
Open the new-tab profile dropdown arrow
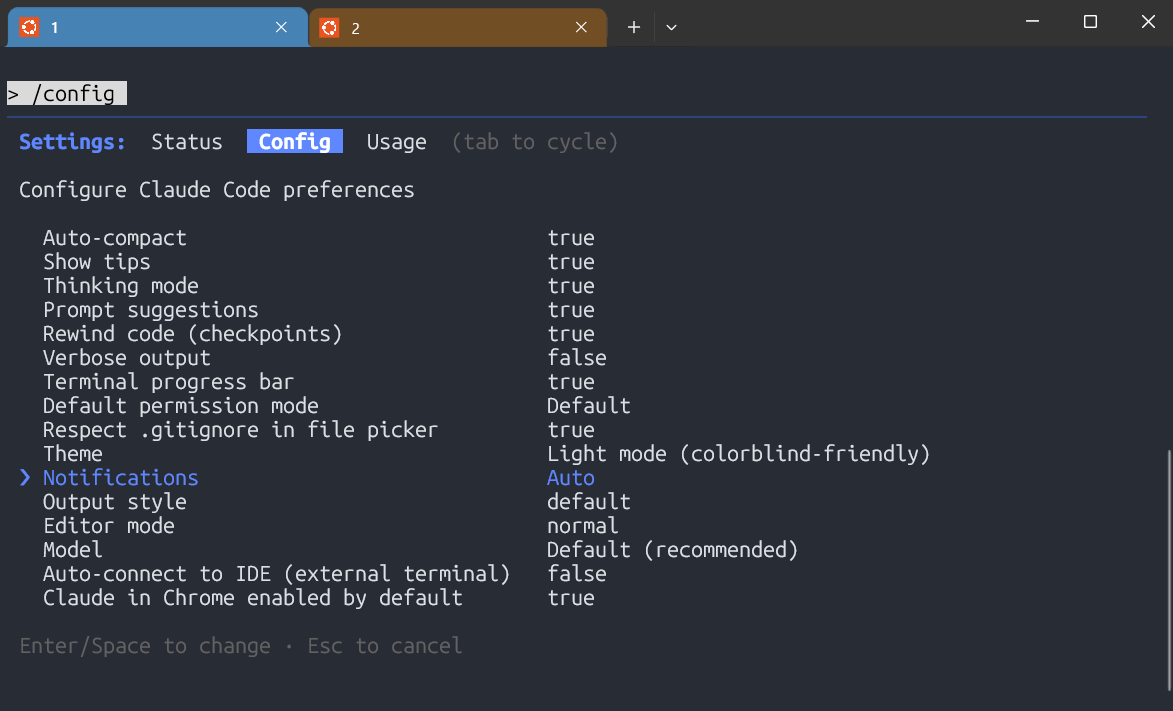pos(671,27)
